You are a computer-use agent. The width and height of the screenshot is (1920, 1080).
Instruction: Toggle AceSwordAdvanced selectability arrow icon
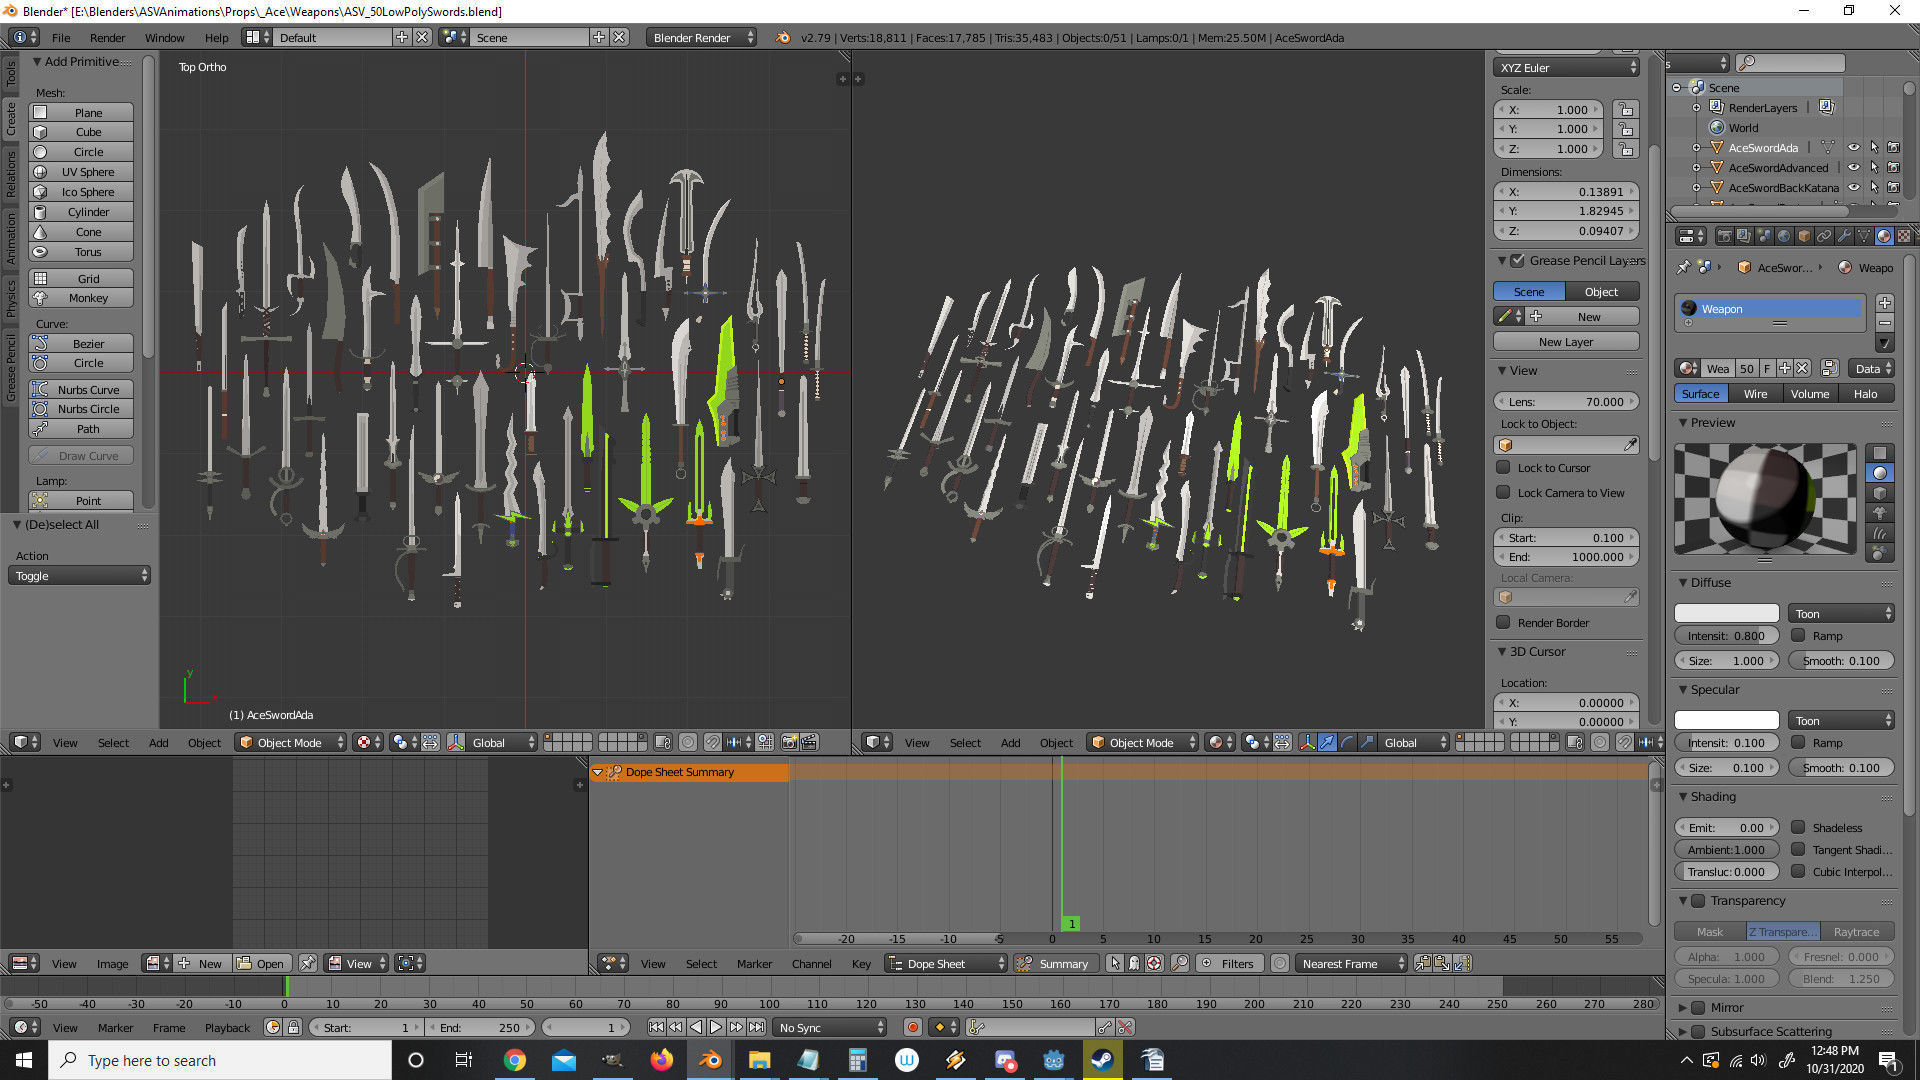click(x=1874, y=168)
